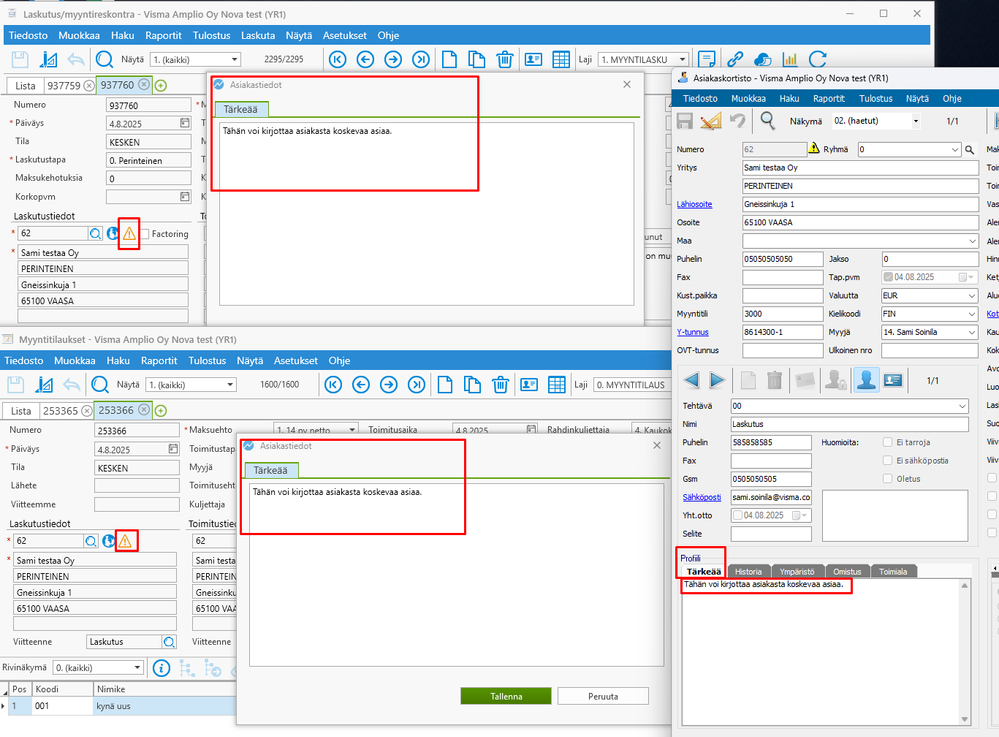
Task: Click Y-tunnus link
Action: (x=693, y=333)
